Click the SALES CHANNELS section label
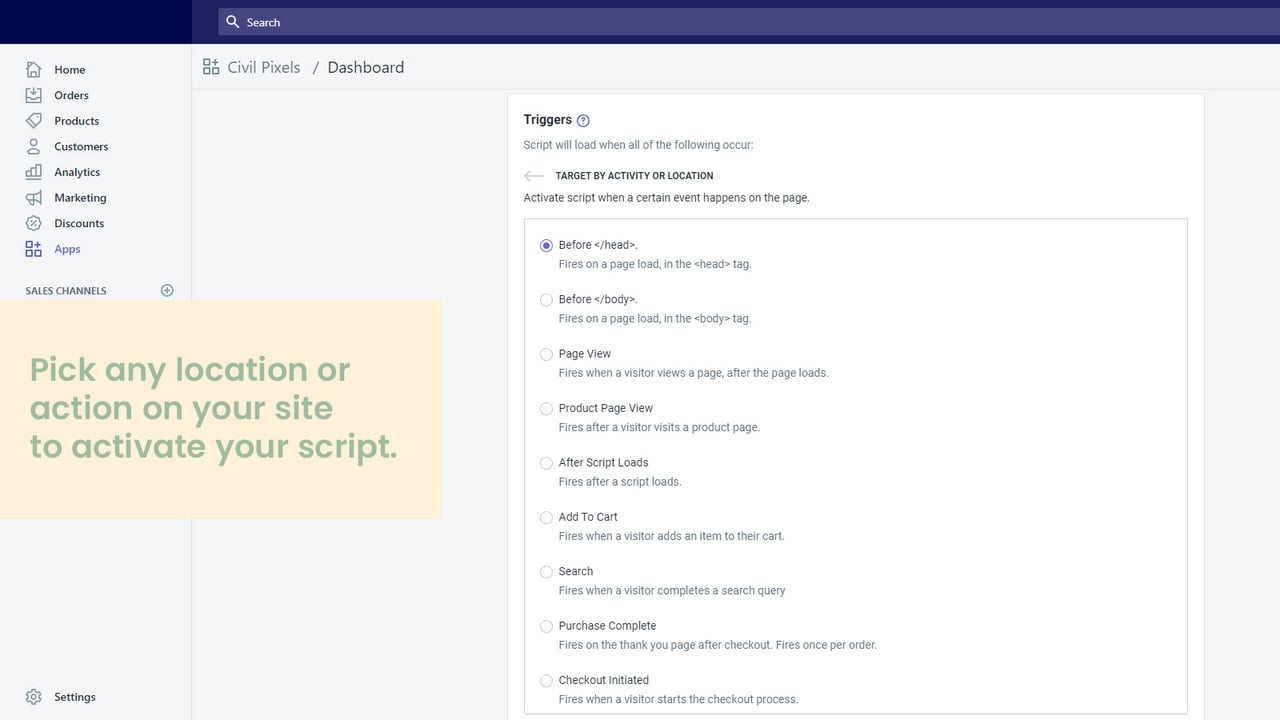The height and width of the screenshot is (720, 1280). pyautogui.click(x=66, y=291)
